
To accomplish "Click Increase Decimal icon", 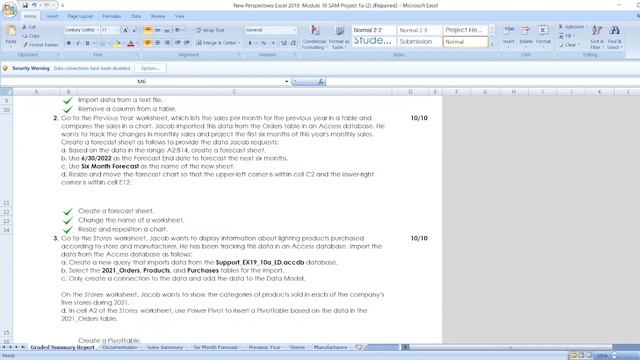I will click(284, 43).
